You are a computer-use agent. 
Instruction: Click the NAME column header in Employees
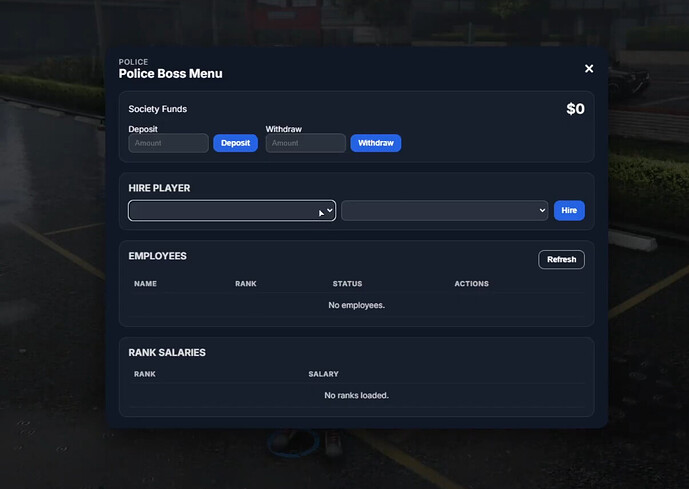pyautogui.click(x=145, y=284)
